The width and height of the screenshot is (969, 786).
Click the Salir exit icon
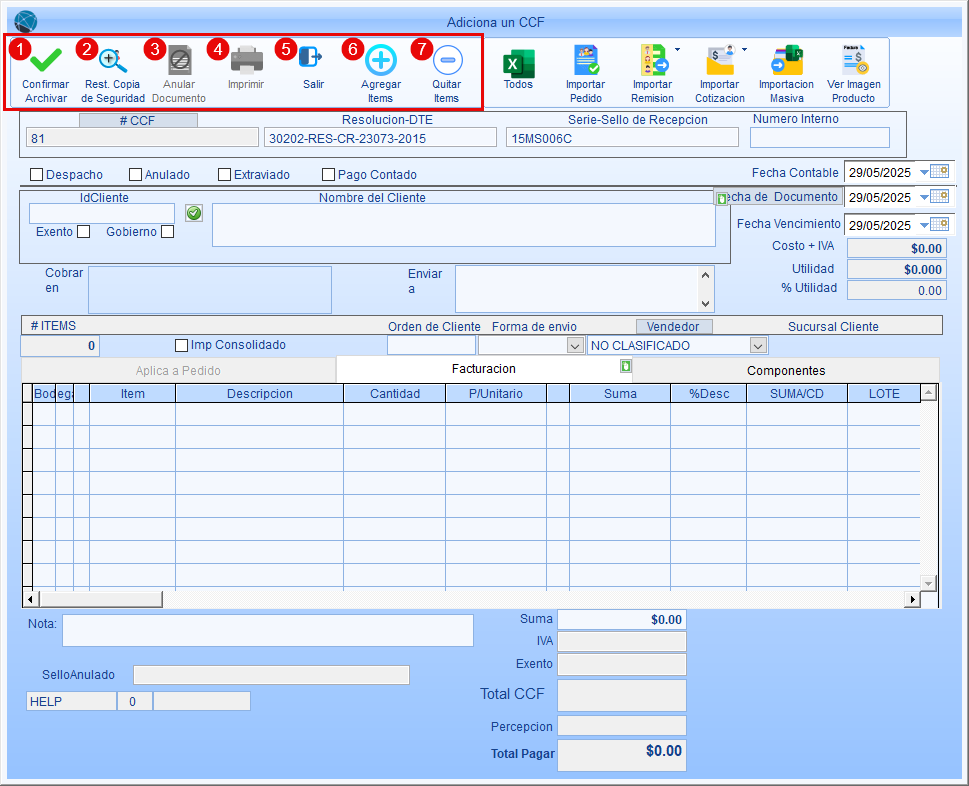pyautogui.click(x=311, y=58)
